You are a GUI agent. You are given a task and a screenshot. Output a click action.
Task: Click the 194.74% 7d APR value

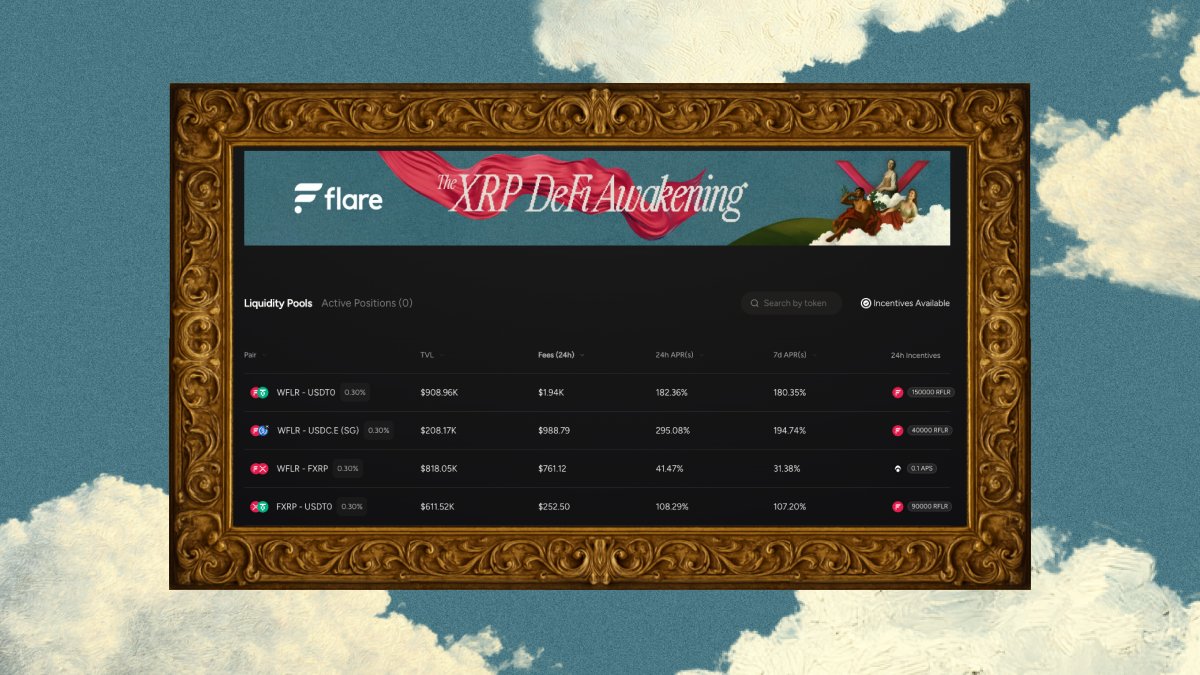pos(789,431)
